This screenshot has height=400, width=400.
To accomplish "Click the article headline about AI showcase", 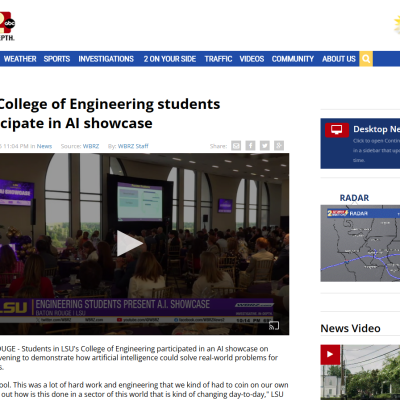I will pos(110,114).
